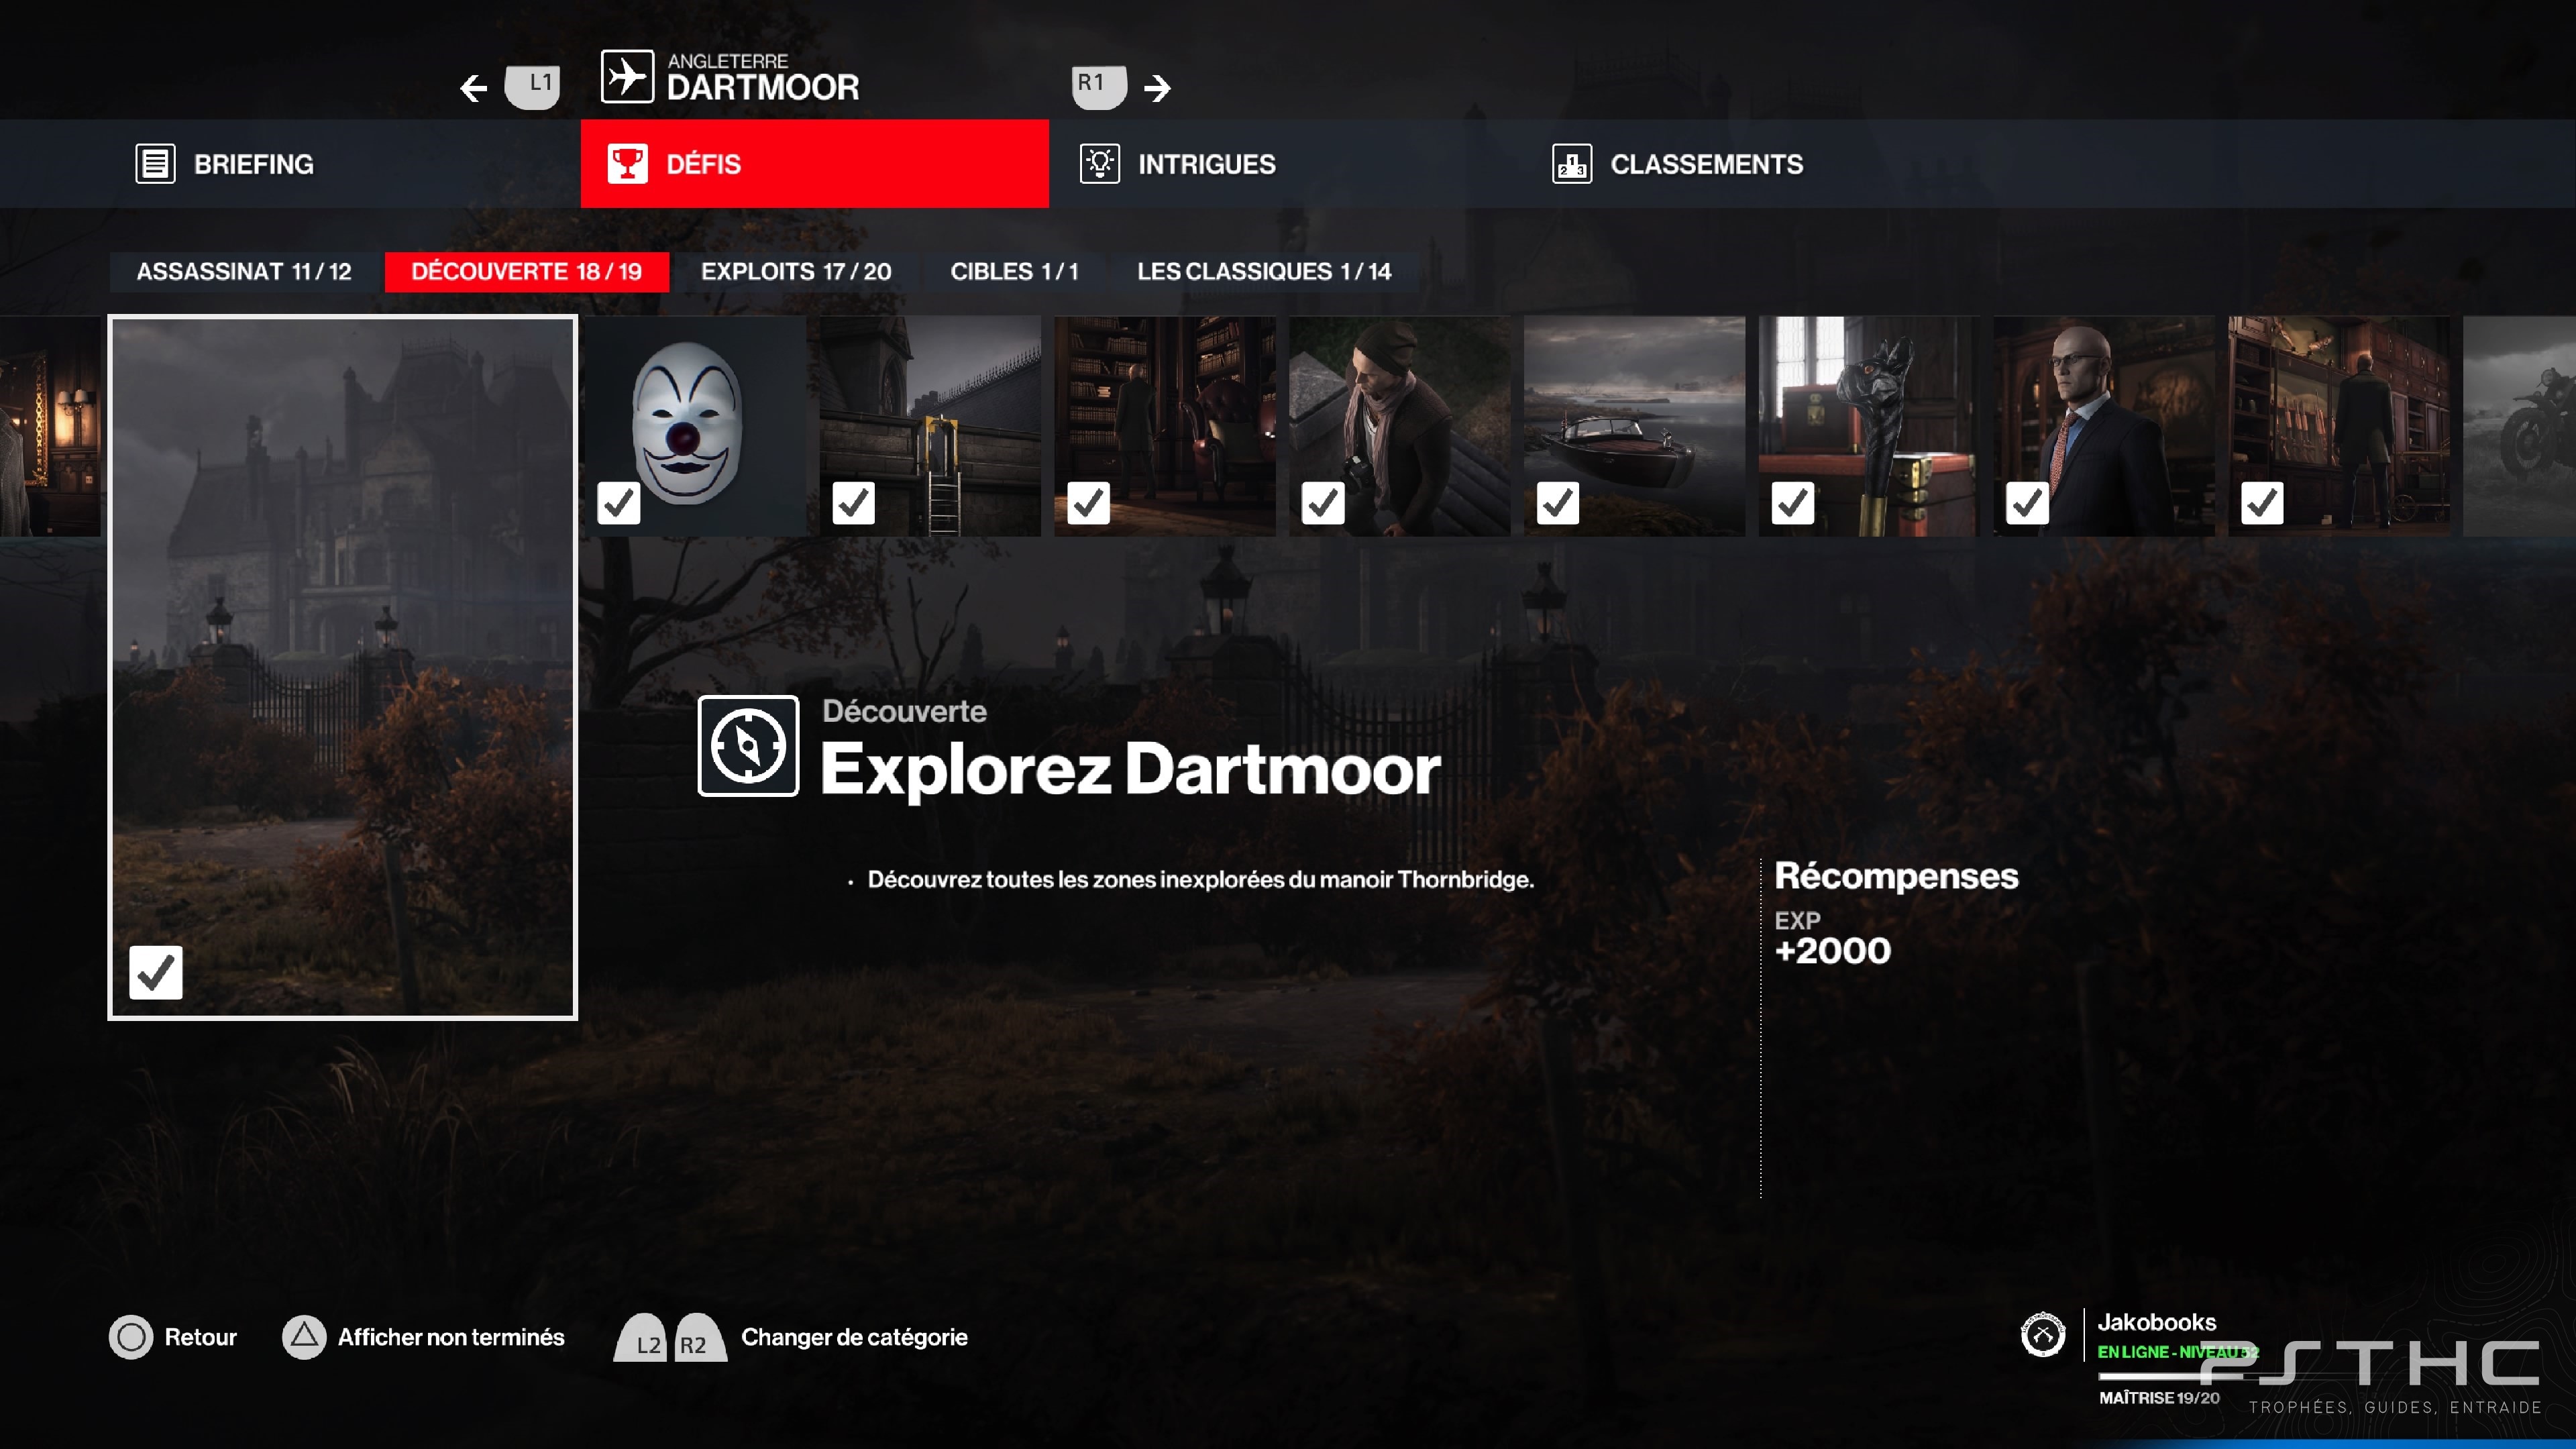Viewport: 2576px width, 1449px height.
Task: Click the Briefing document icon
Action: click(x=155, y=164)
